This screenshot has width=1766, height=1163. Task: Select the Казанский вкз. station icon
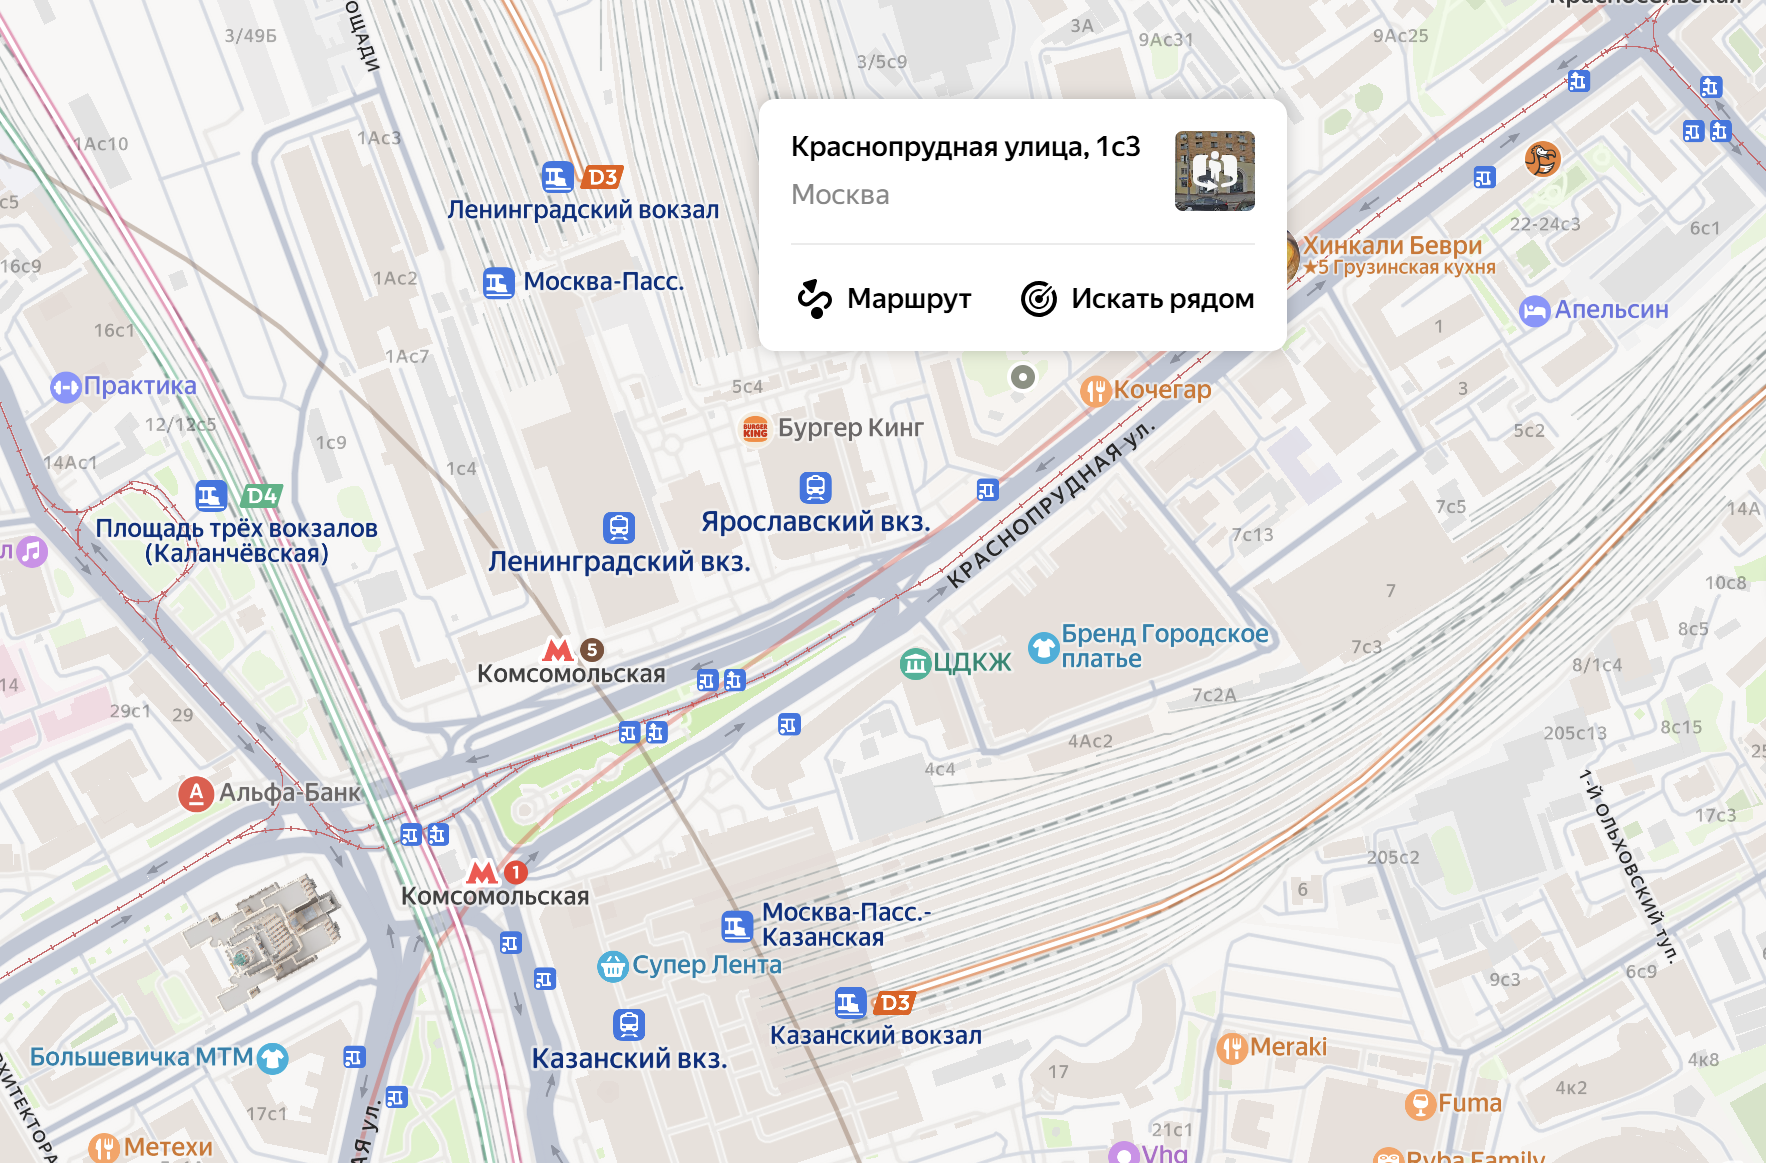(x=628, y=1024)
